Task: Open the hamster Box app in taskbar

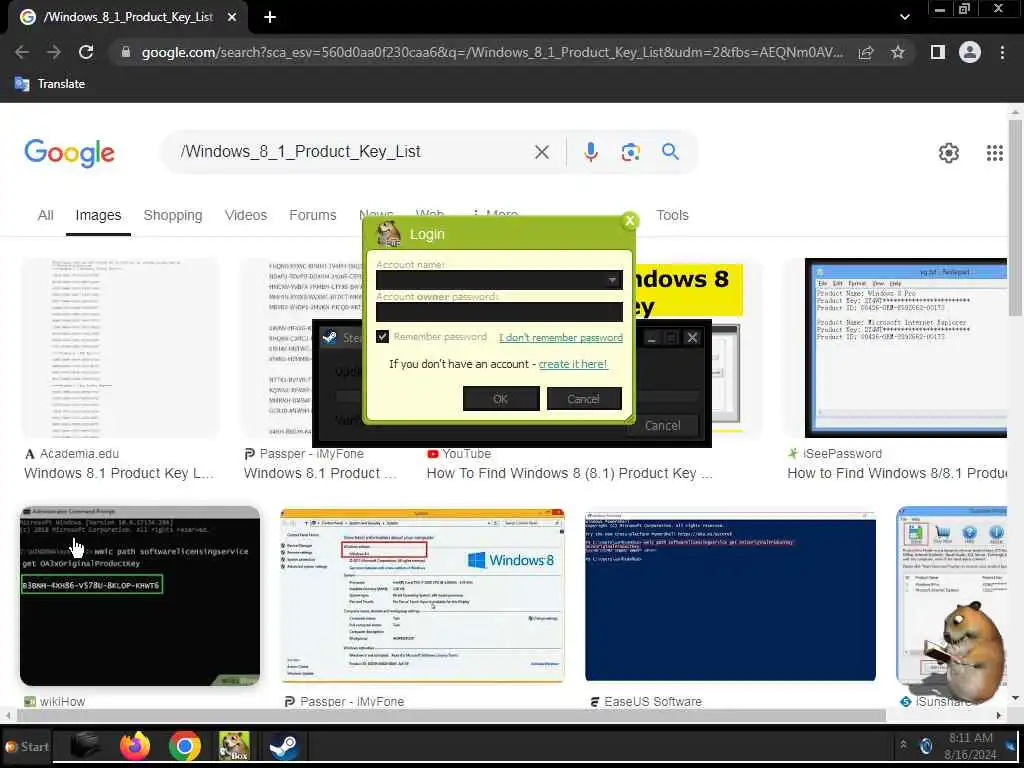Action: 234,746
